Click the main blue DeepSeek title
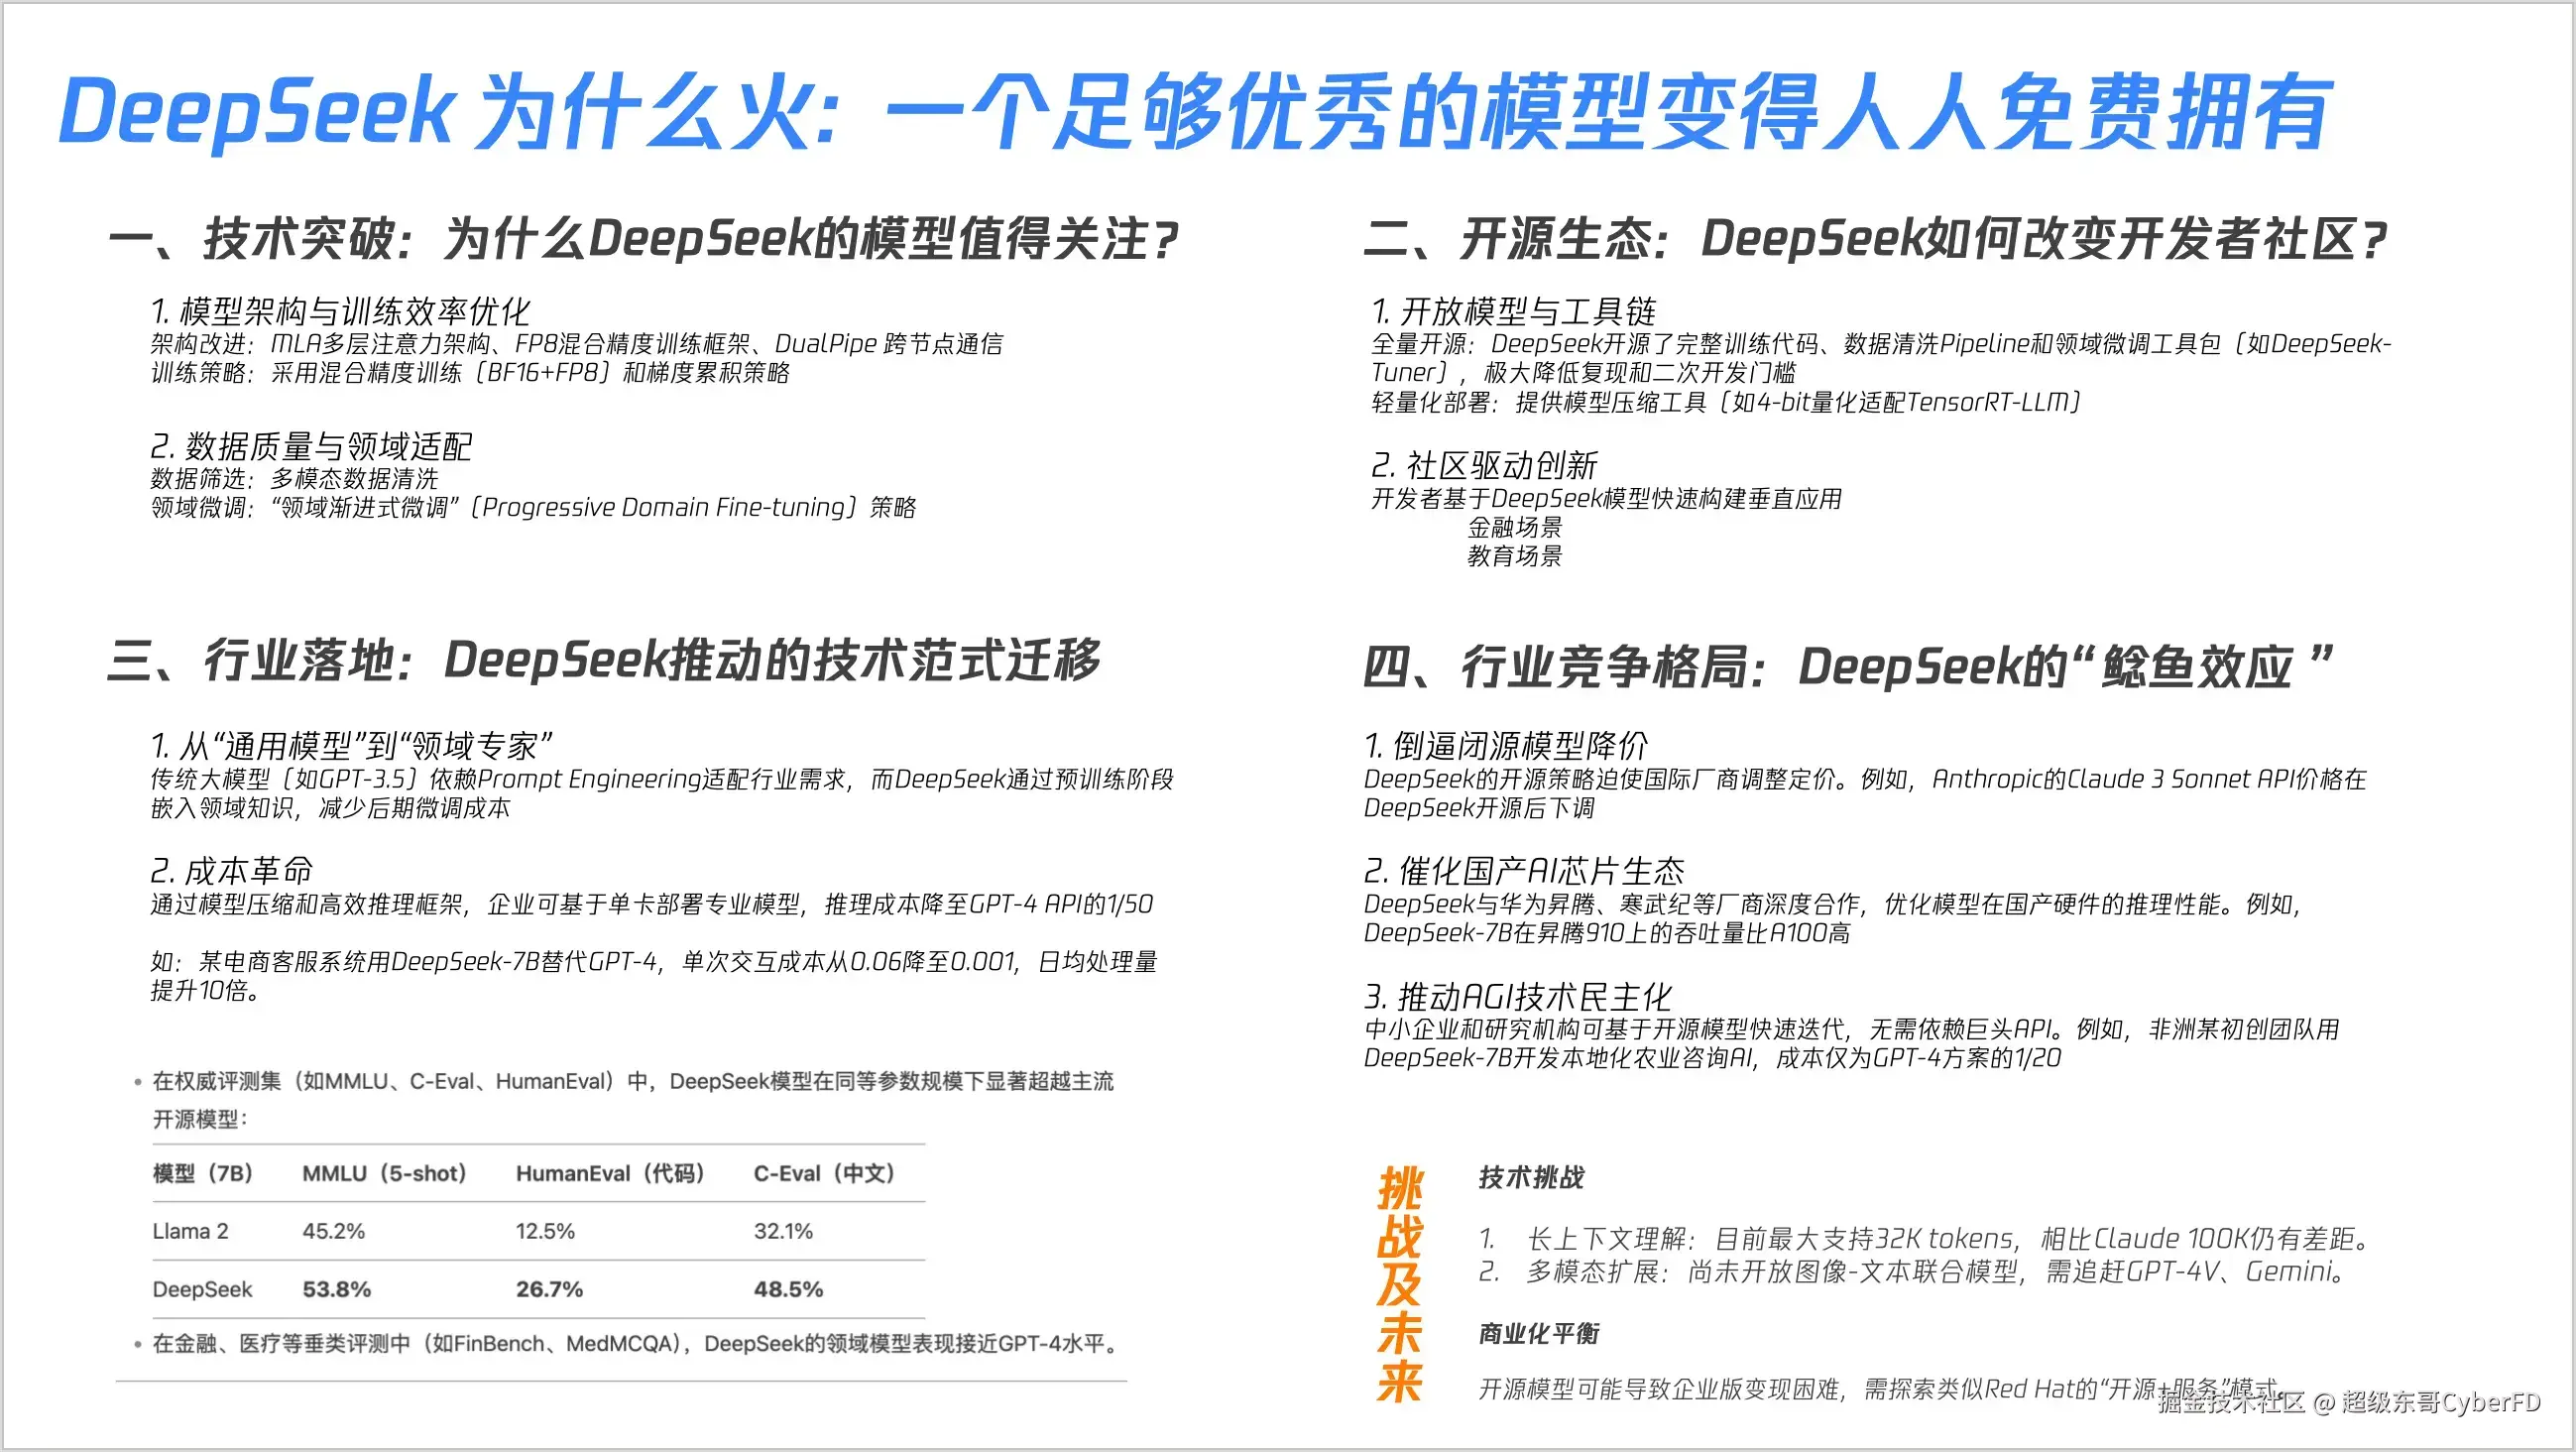This screenshot has height=1452, width=2576. coord(1195,112)
